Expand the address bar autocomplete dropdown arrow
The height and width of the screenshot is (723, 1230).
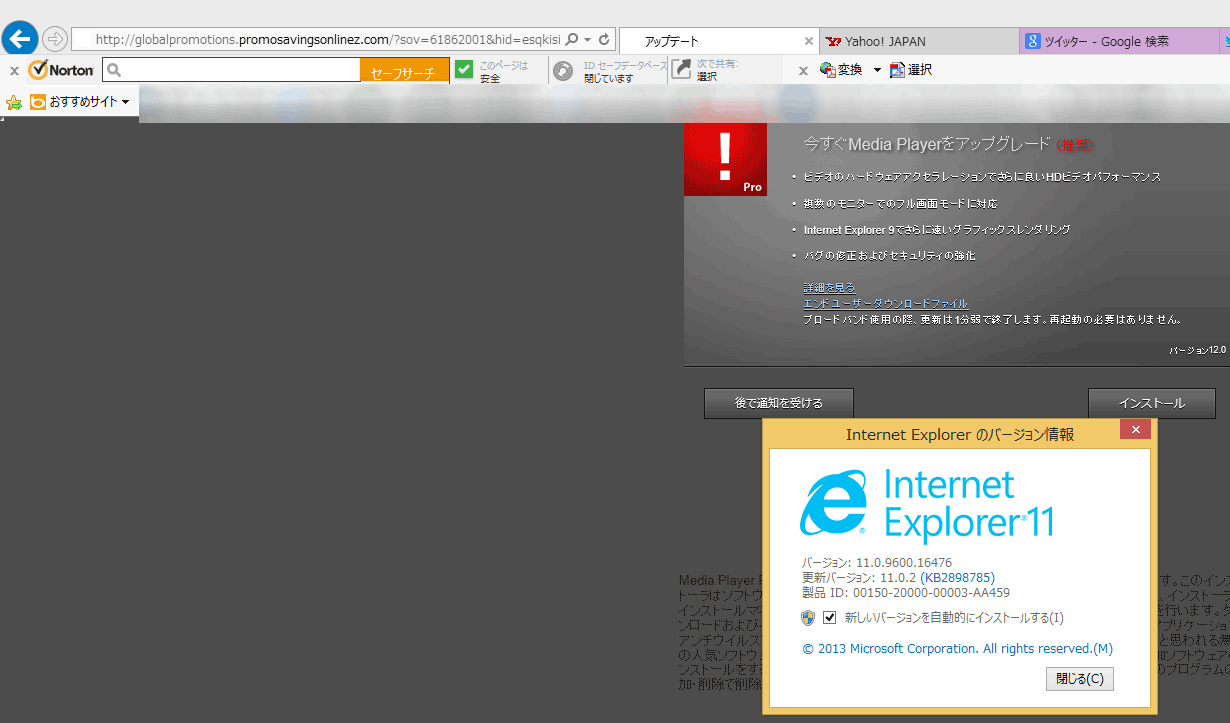coord(587,40)
